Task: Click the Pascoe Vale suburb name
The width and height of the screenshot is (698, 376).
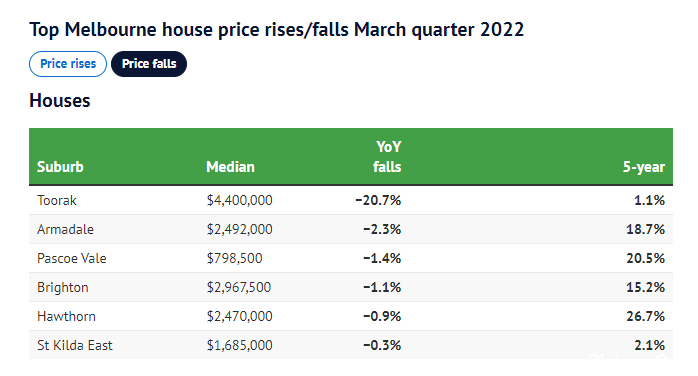Action: pyautogui.click(x=72, y=258)
